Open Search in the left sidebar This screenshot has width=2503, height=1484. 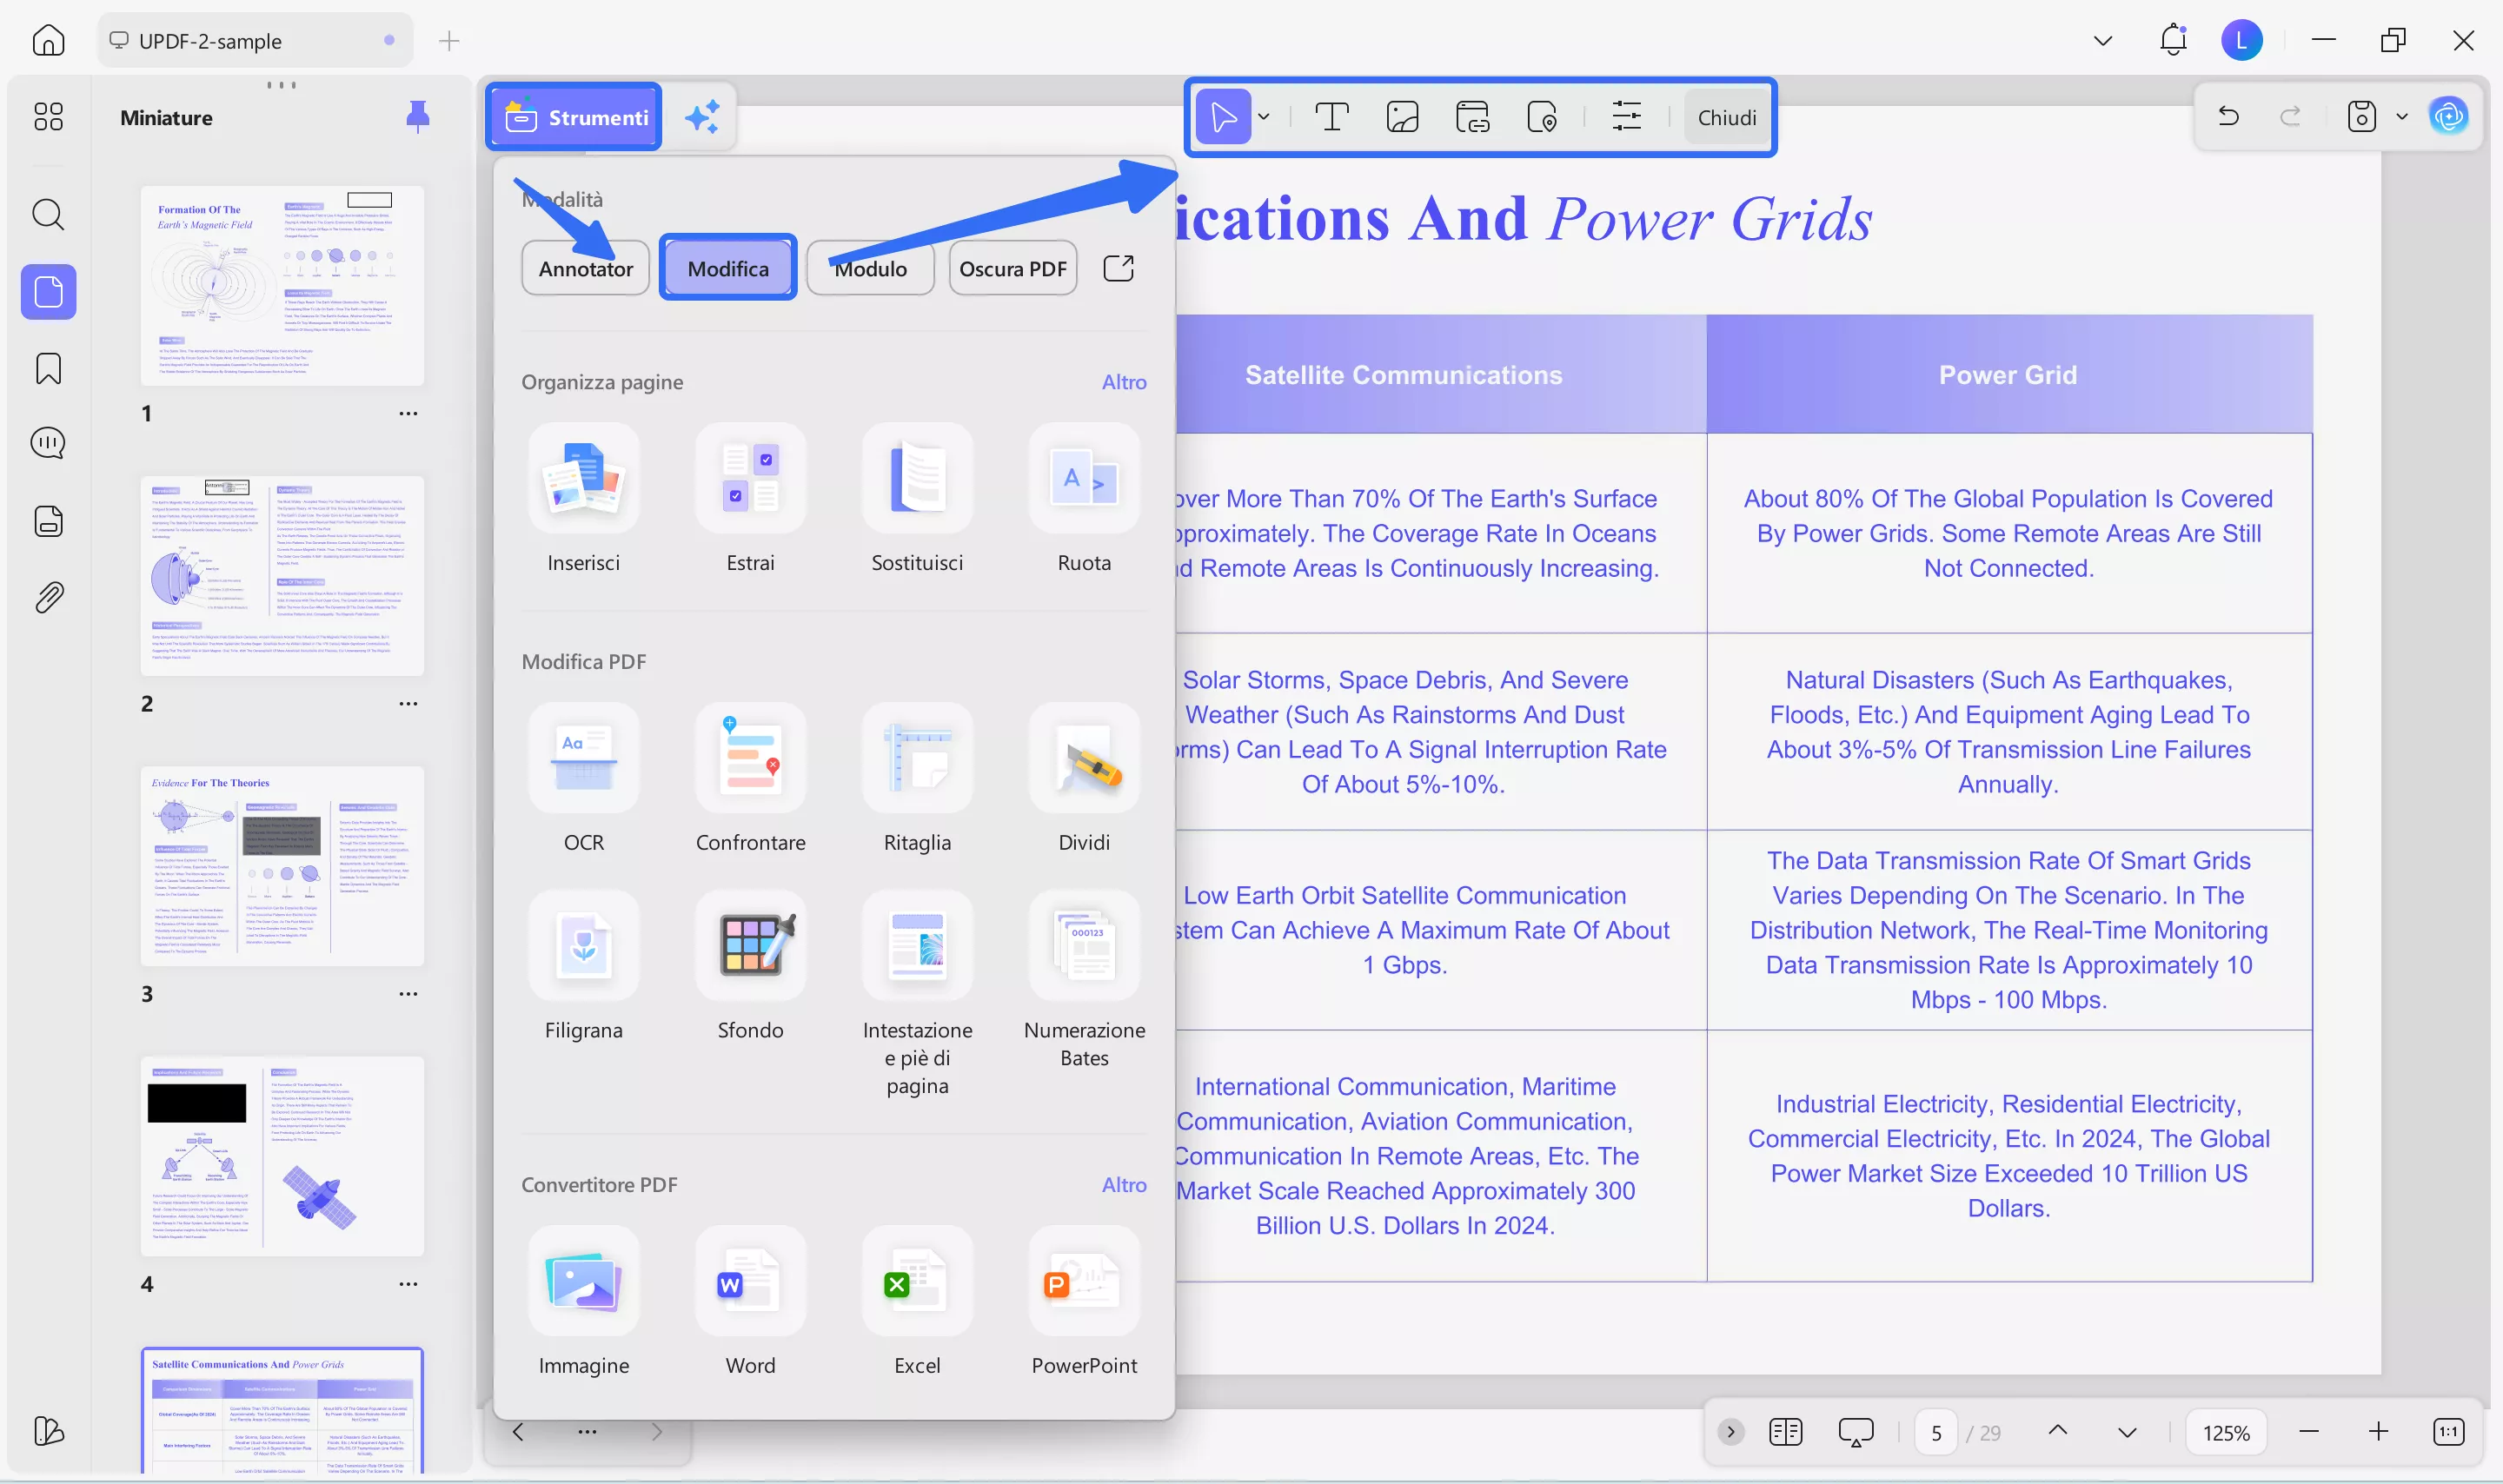(x=47, y=215)
